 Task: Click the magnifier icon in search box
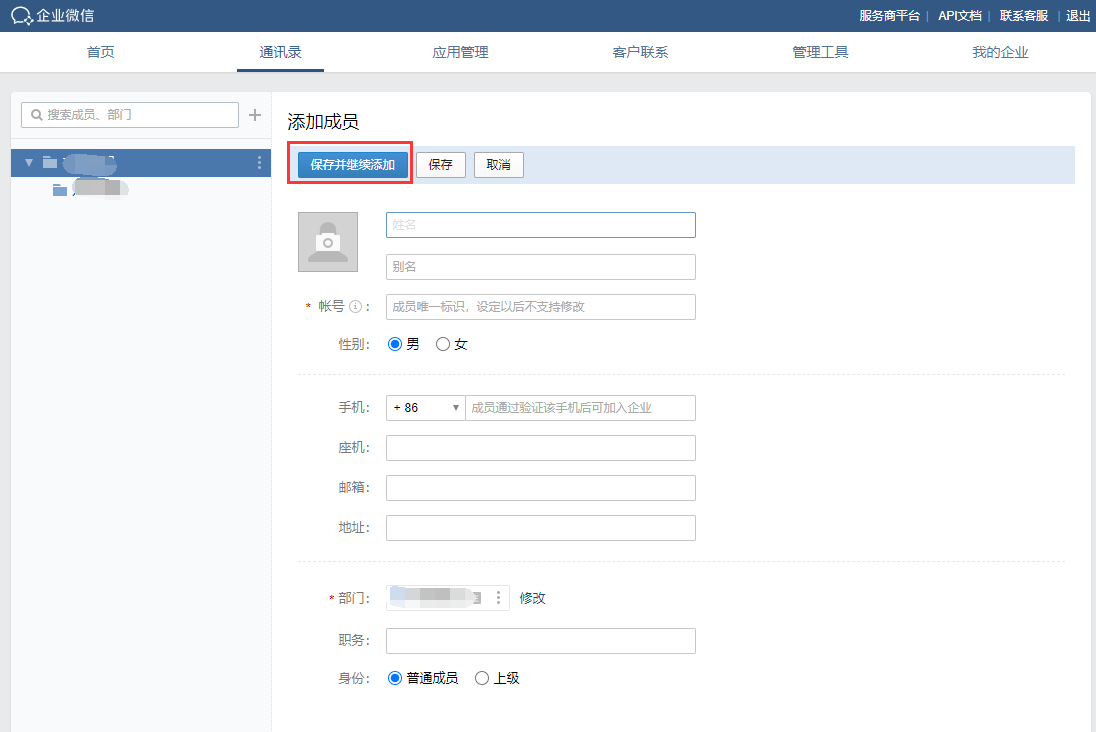[x=37, y=115]
